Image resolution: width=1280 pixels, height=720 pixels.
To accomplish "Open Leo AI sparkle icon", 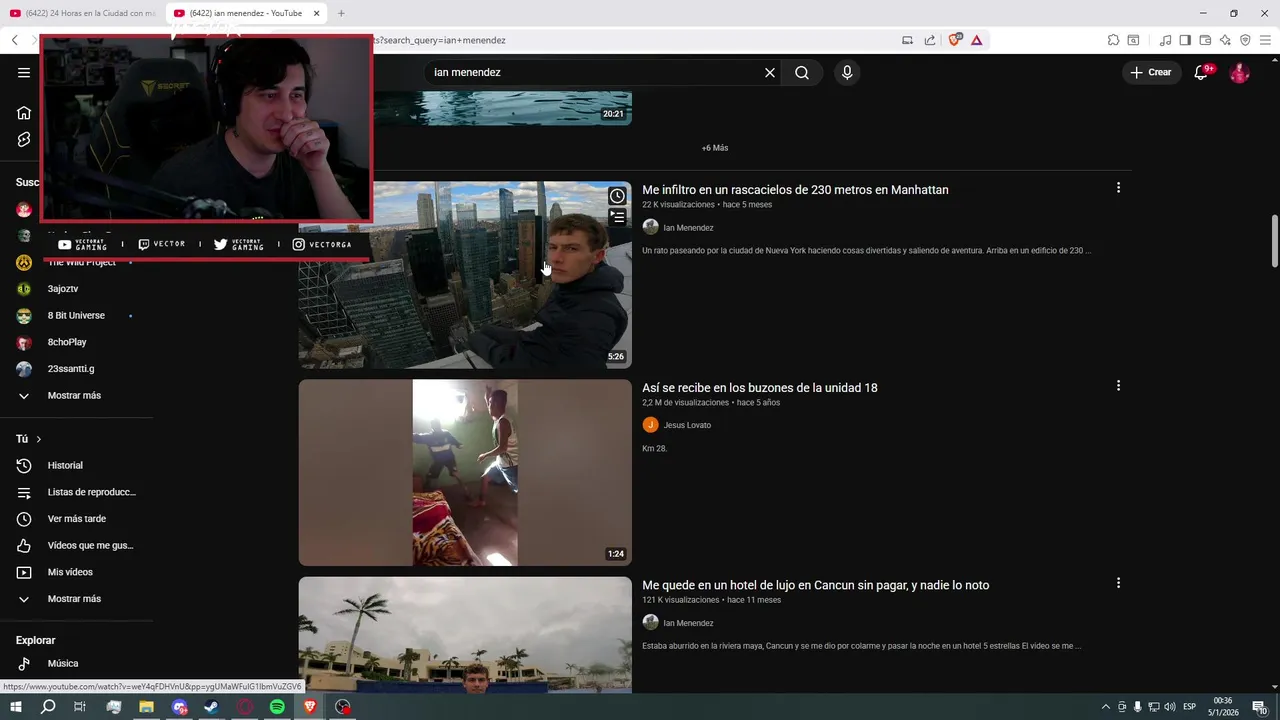I will (x=1225, y=40).
